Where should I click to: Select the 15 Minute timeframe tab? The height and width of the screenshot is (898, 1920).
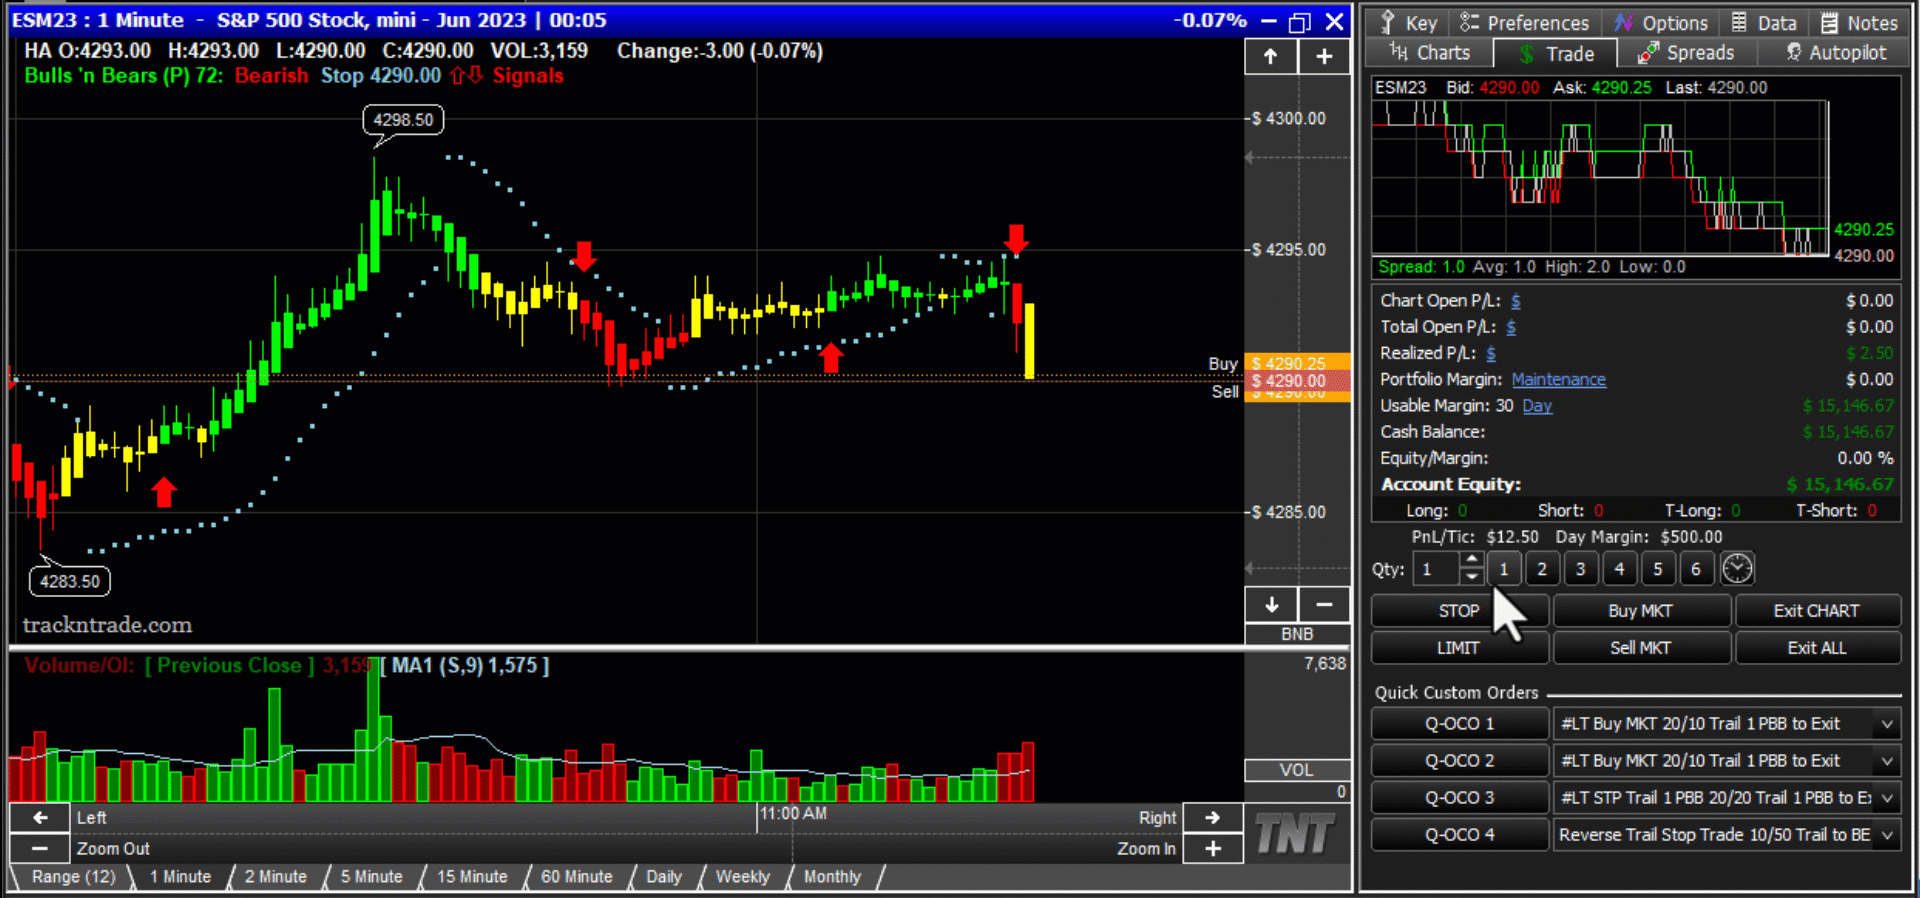(472, 877)
